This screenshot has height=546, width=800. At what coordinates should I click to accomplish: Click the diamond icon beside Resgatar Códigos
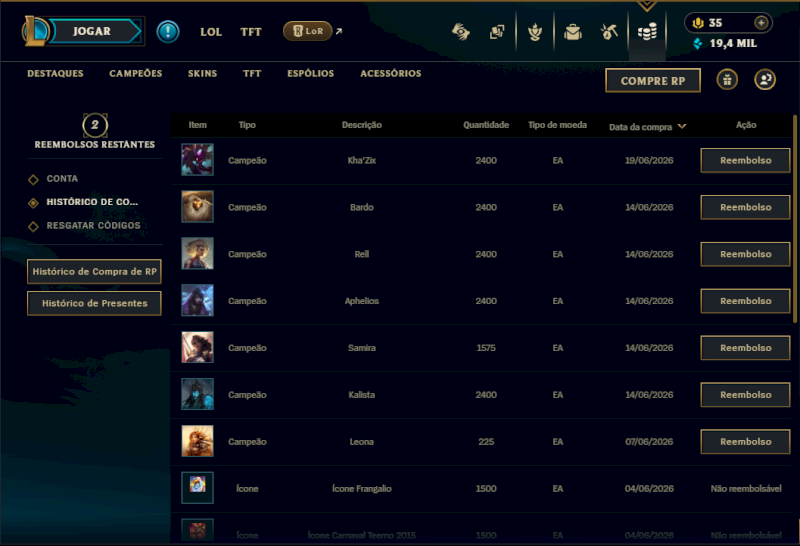[x=33, y=226]
